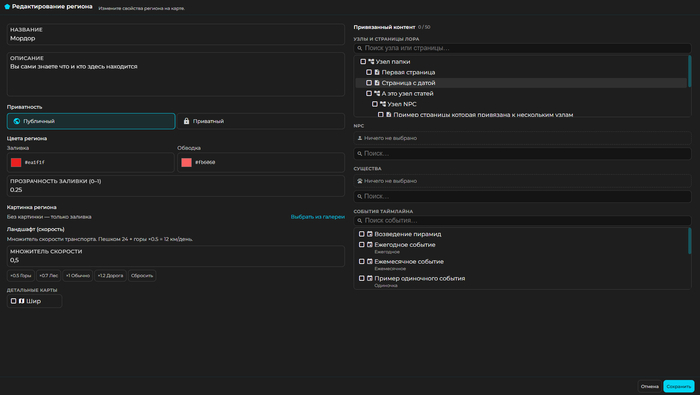This screenshot has width=700, height=395.
Task: Click the search icon in lore nodes search
Action: 360,48
